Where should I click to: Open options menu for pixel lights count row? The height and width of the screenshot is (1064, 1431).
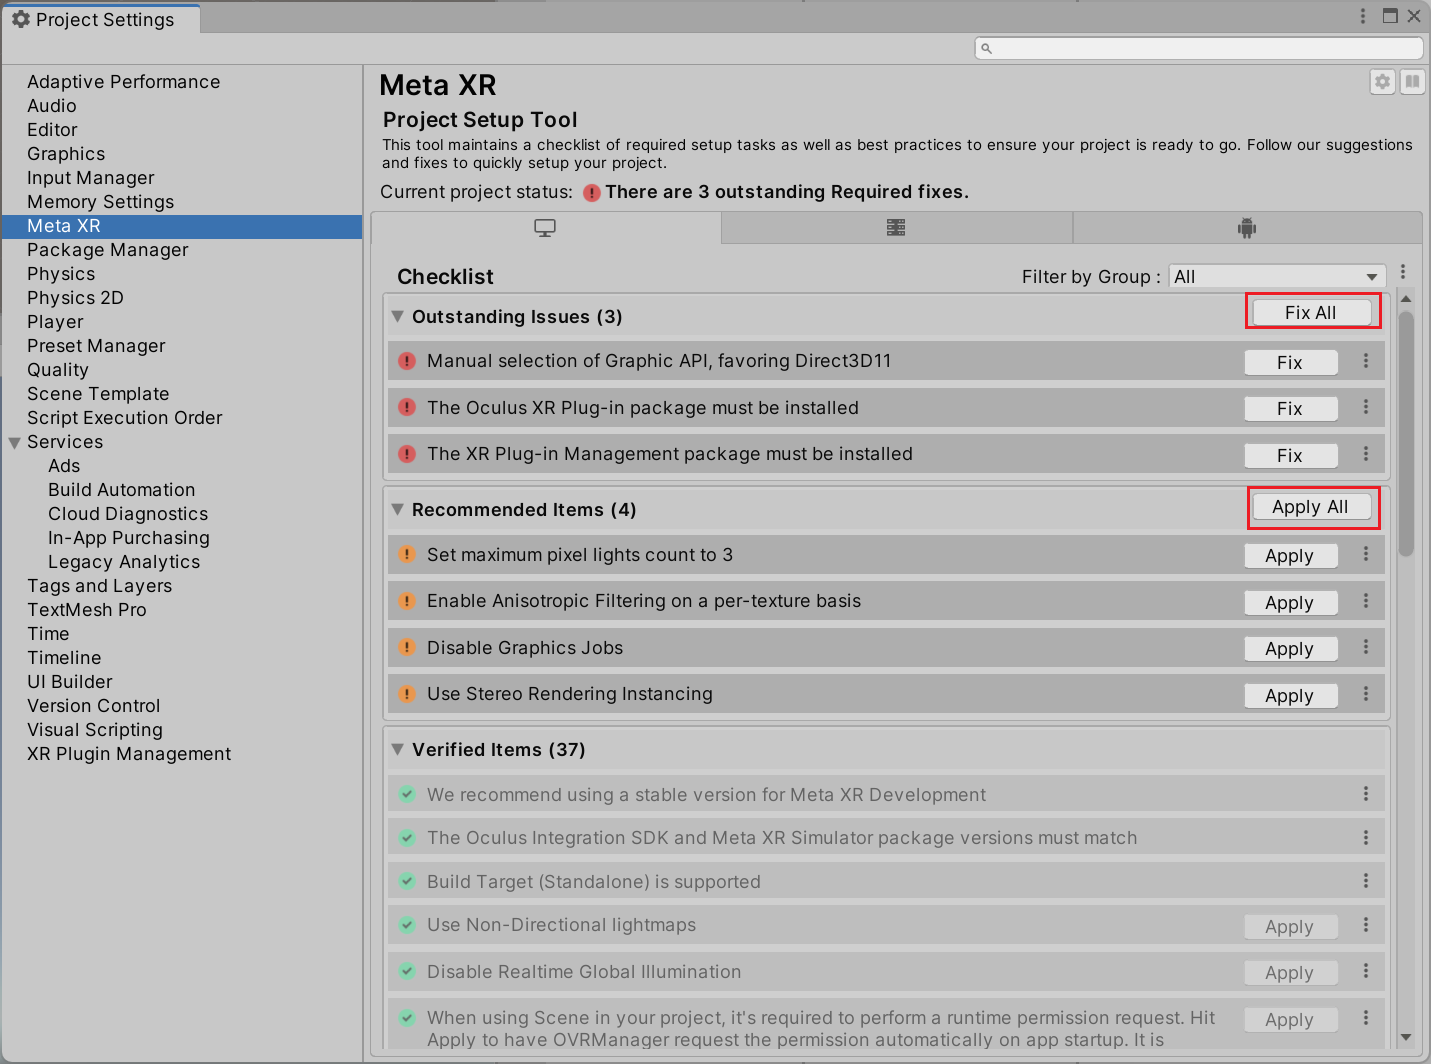coord(1366,554)
